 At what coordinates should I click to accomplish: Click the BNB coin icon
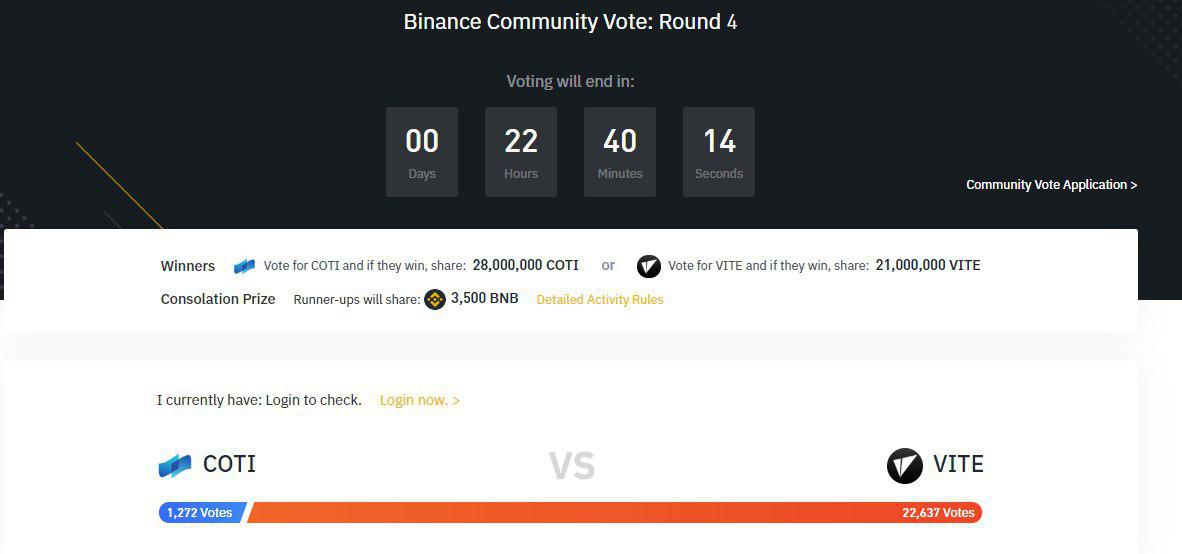coord(435,299)
